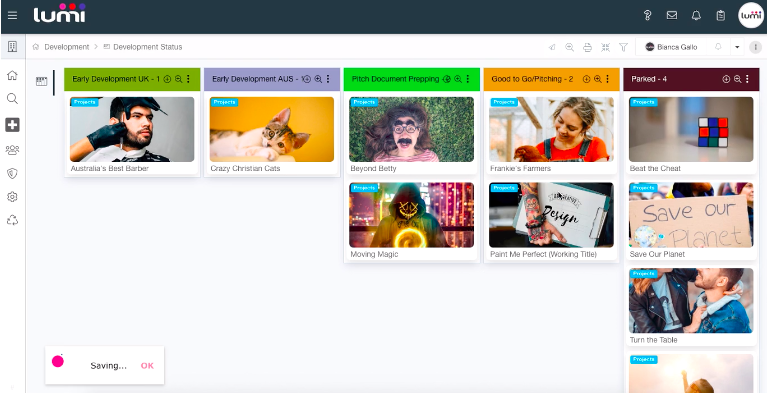Click download arrow on Early Development AUS
The image size is (768, 404).
point(307,79)
